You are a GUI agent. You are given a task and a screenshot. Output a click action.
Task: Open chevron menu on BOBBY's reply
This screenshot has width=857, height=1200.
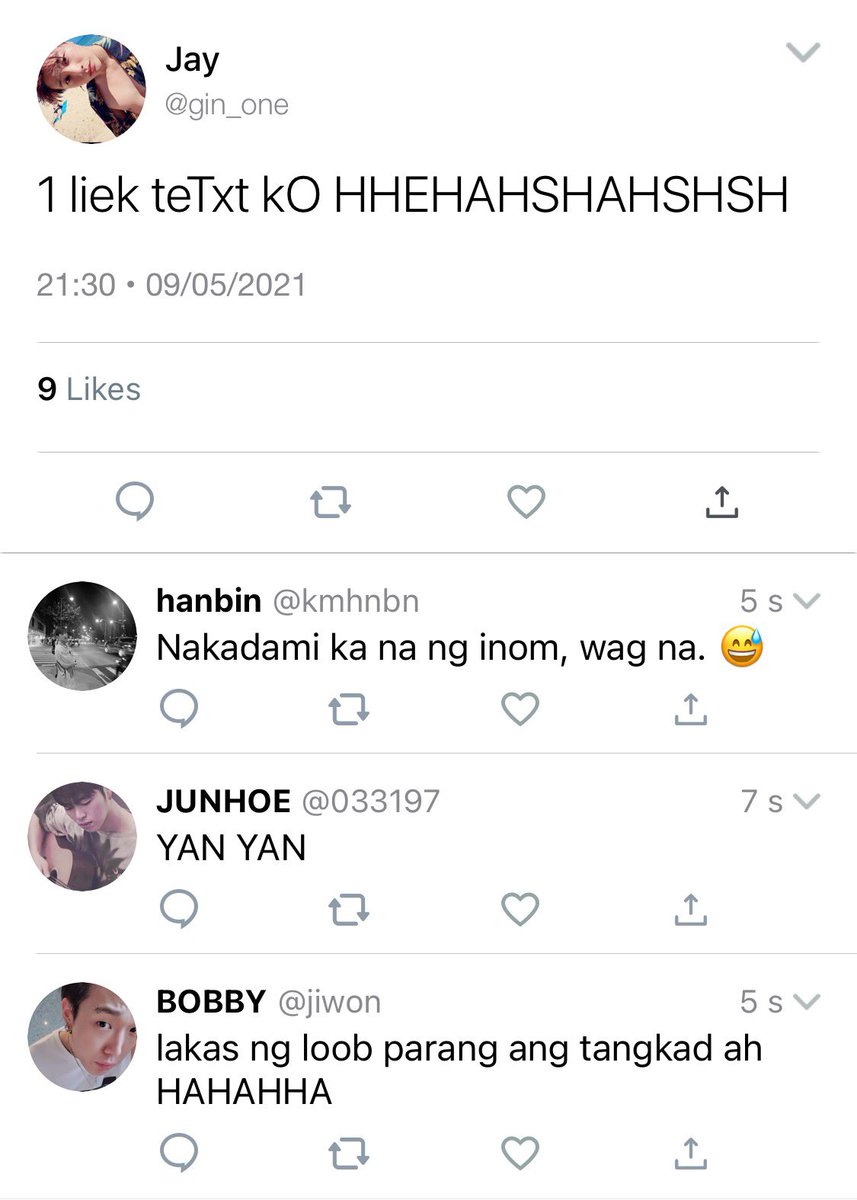[806, 1001]
